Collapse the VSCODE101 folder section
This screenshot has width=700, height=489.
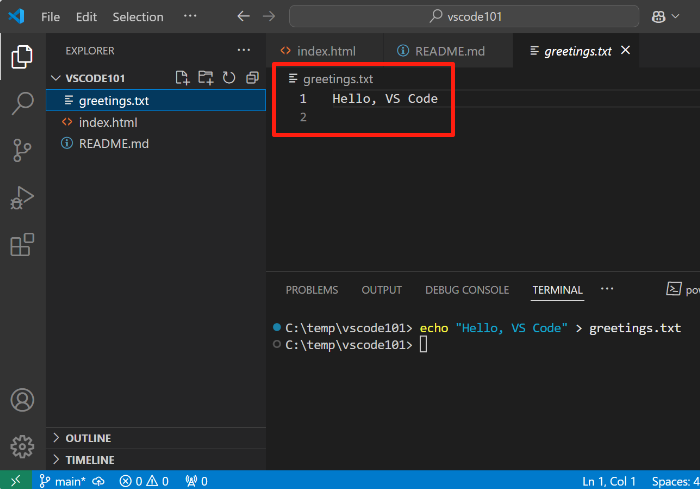pyautogui.click(x=56, y=78)
